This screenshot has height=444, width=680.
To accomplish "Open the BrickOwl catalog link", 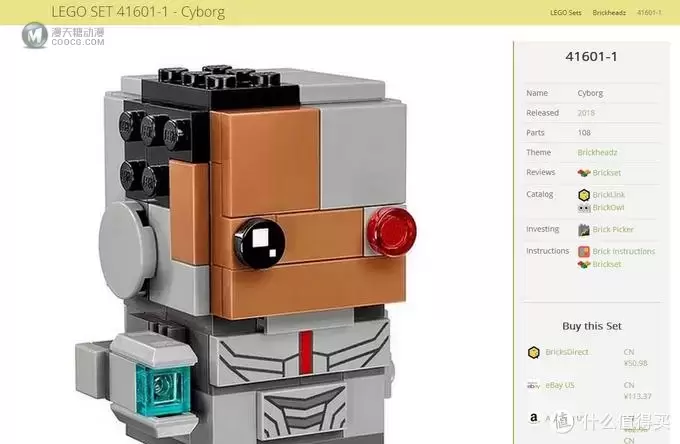I will click(608, 208).
